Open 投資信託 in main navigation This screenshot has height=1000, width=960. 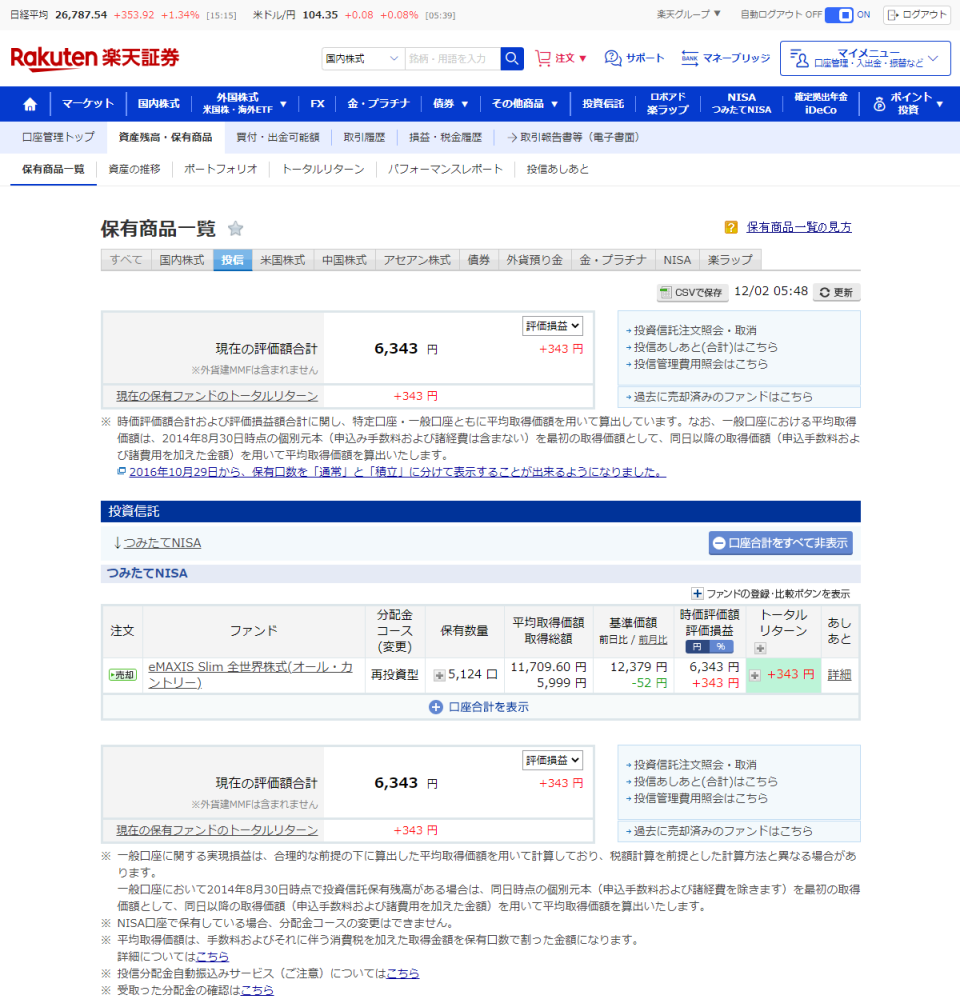[603, 104]
